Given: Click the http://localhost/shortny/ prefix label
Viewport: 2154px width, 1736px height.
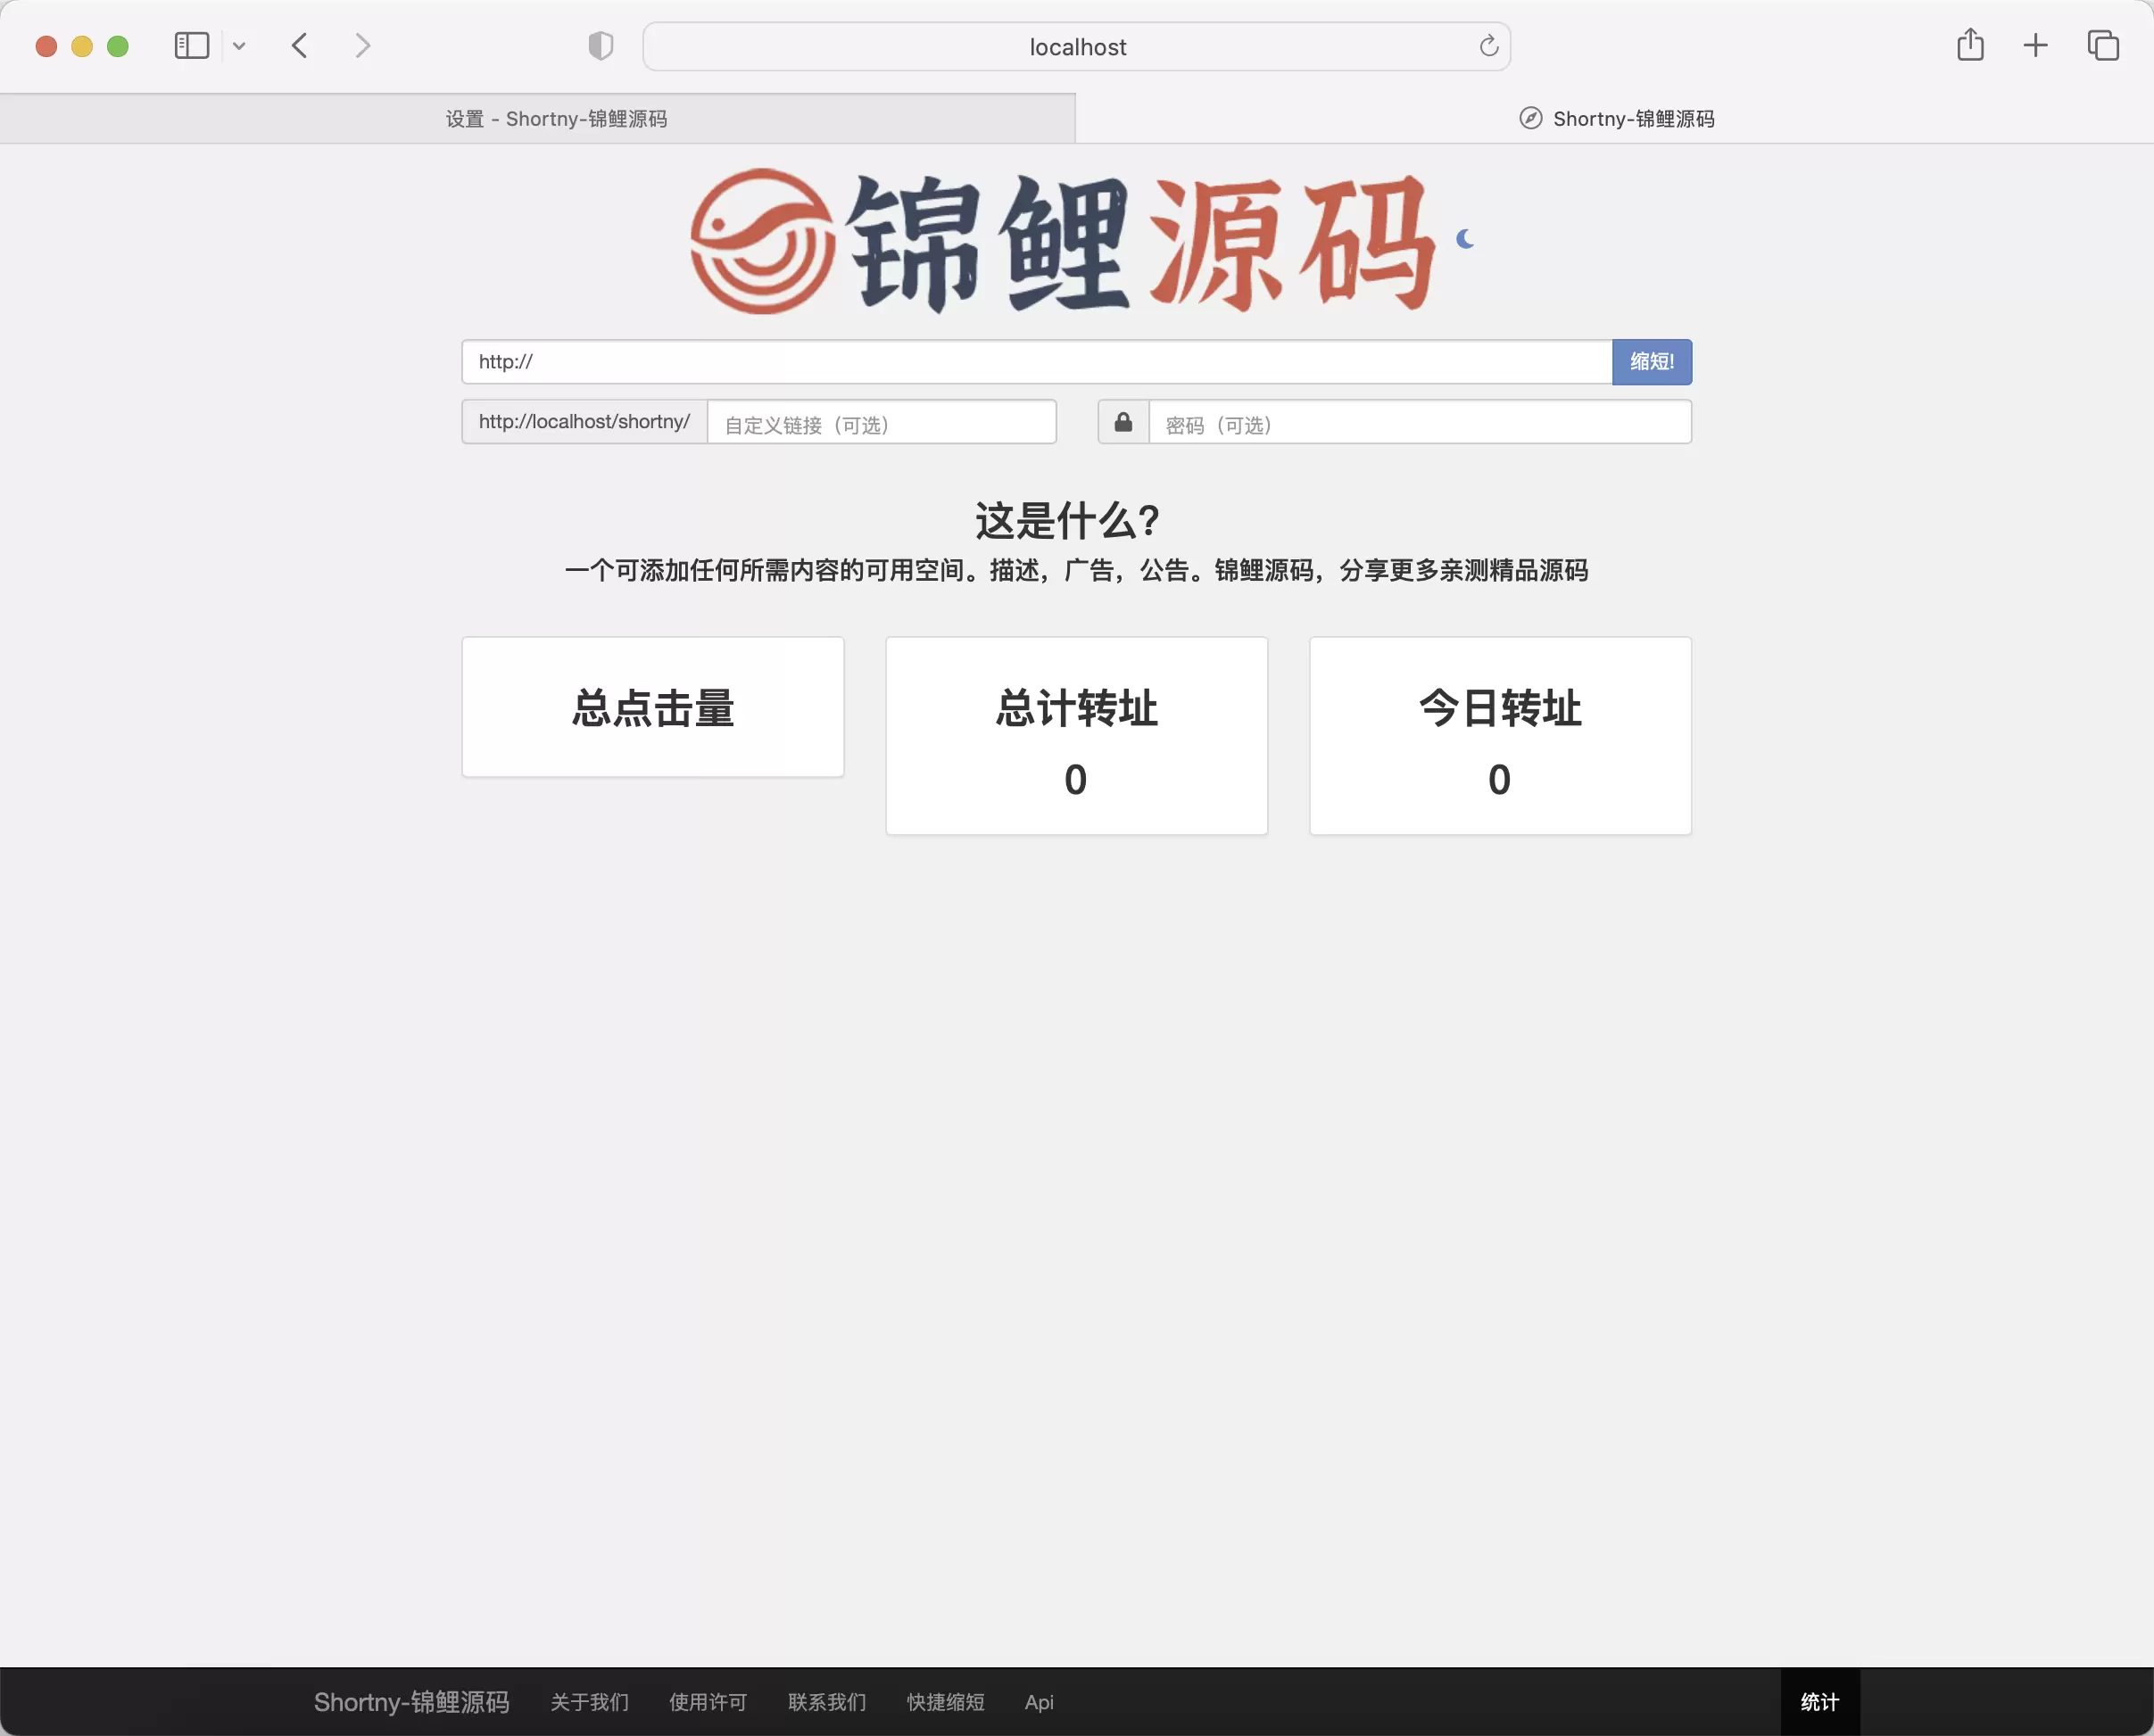Looking at the screenshot, I should point(584,422).
